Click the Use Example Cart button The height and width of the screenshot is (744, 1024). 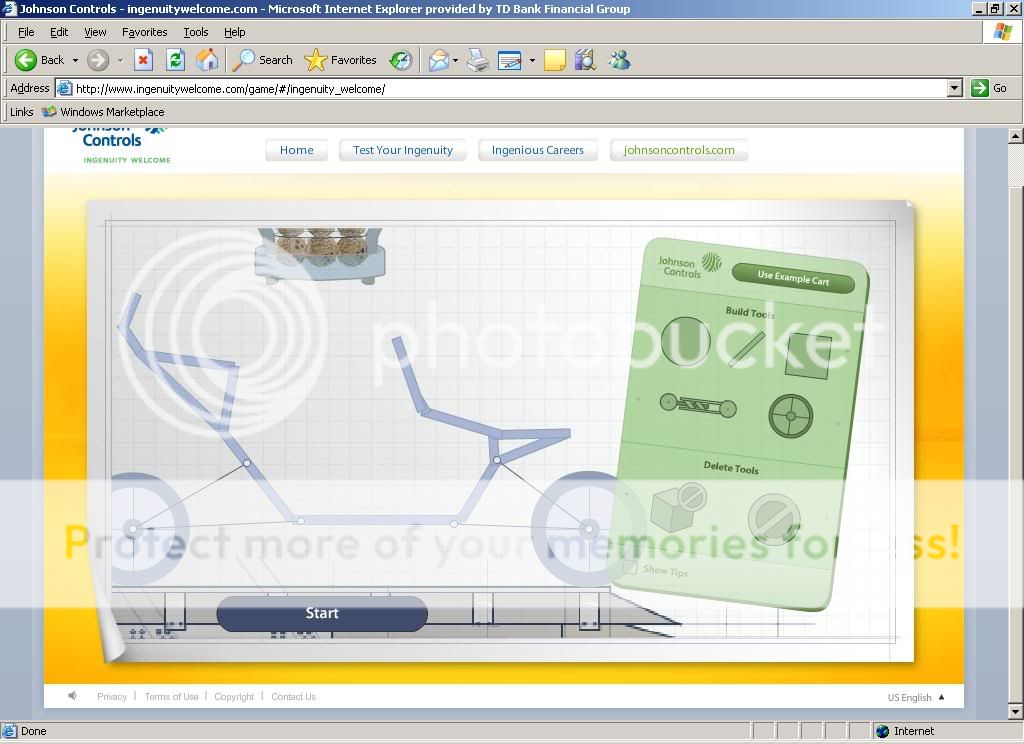click(793, 278)
